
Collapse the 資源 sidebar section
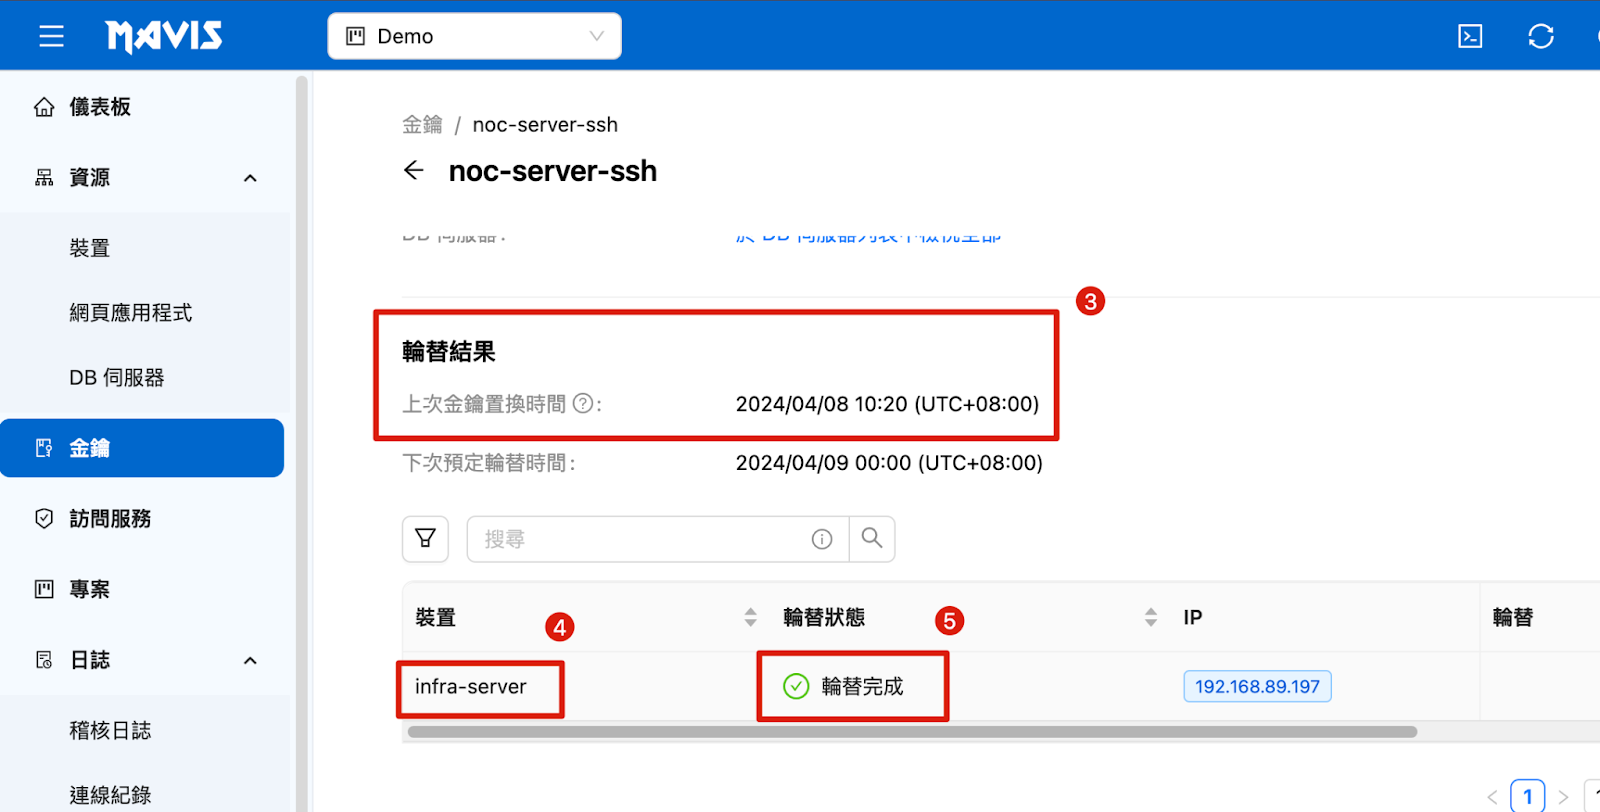pos(250,178)
